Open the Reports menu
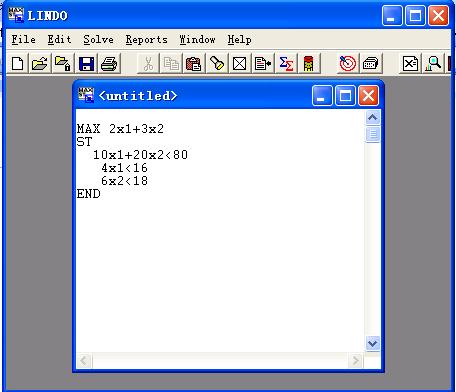The width and height of the screenshot is (456, 392). (146, 40)
